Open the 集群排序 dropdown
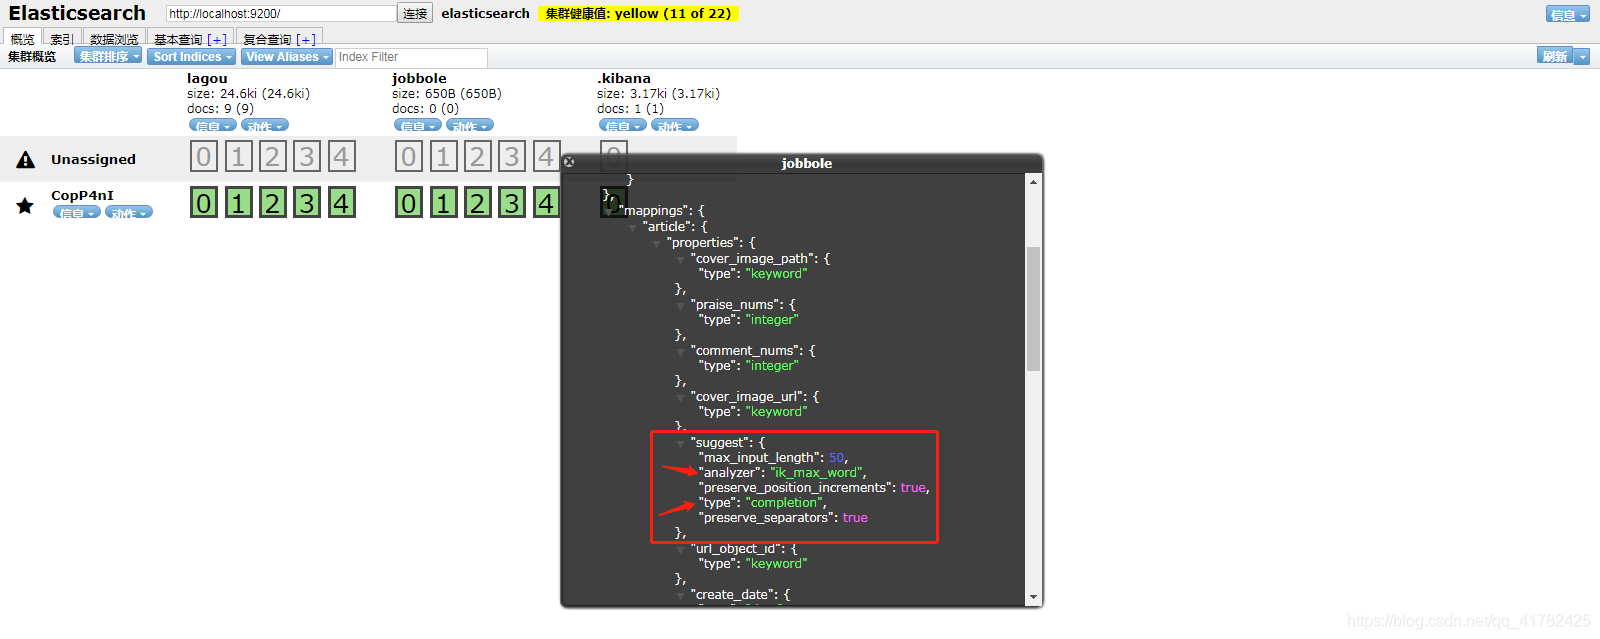 pyautogui.click(x=108, y=57)
